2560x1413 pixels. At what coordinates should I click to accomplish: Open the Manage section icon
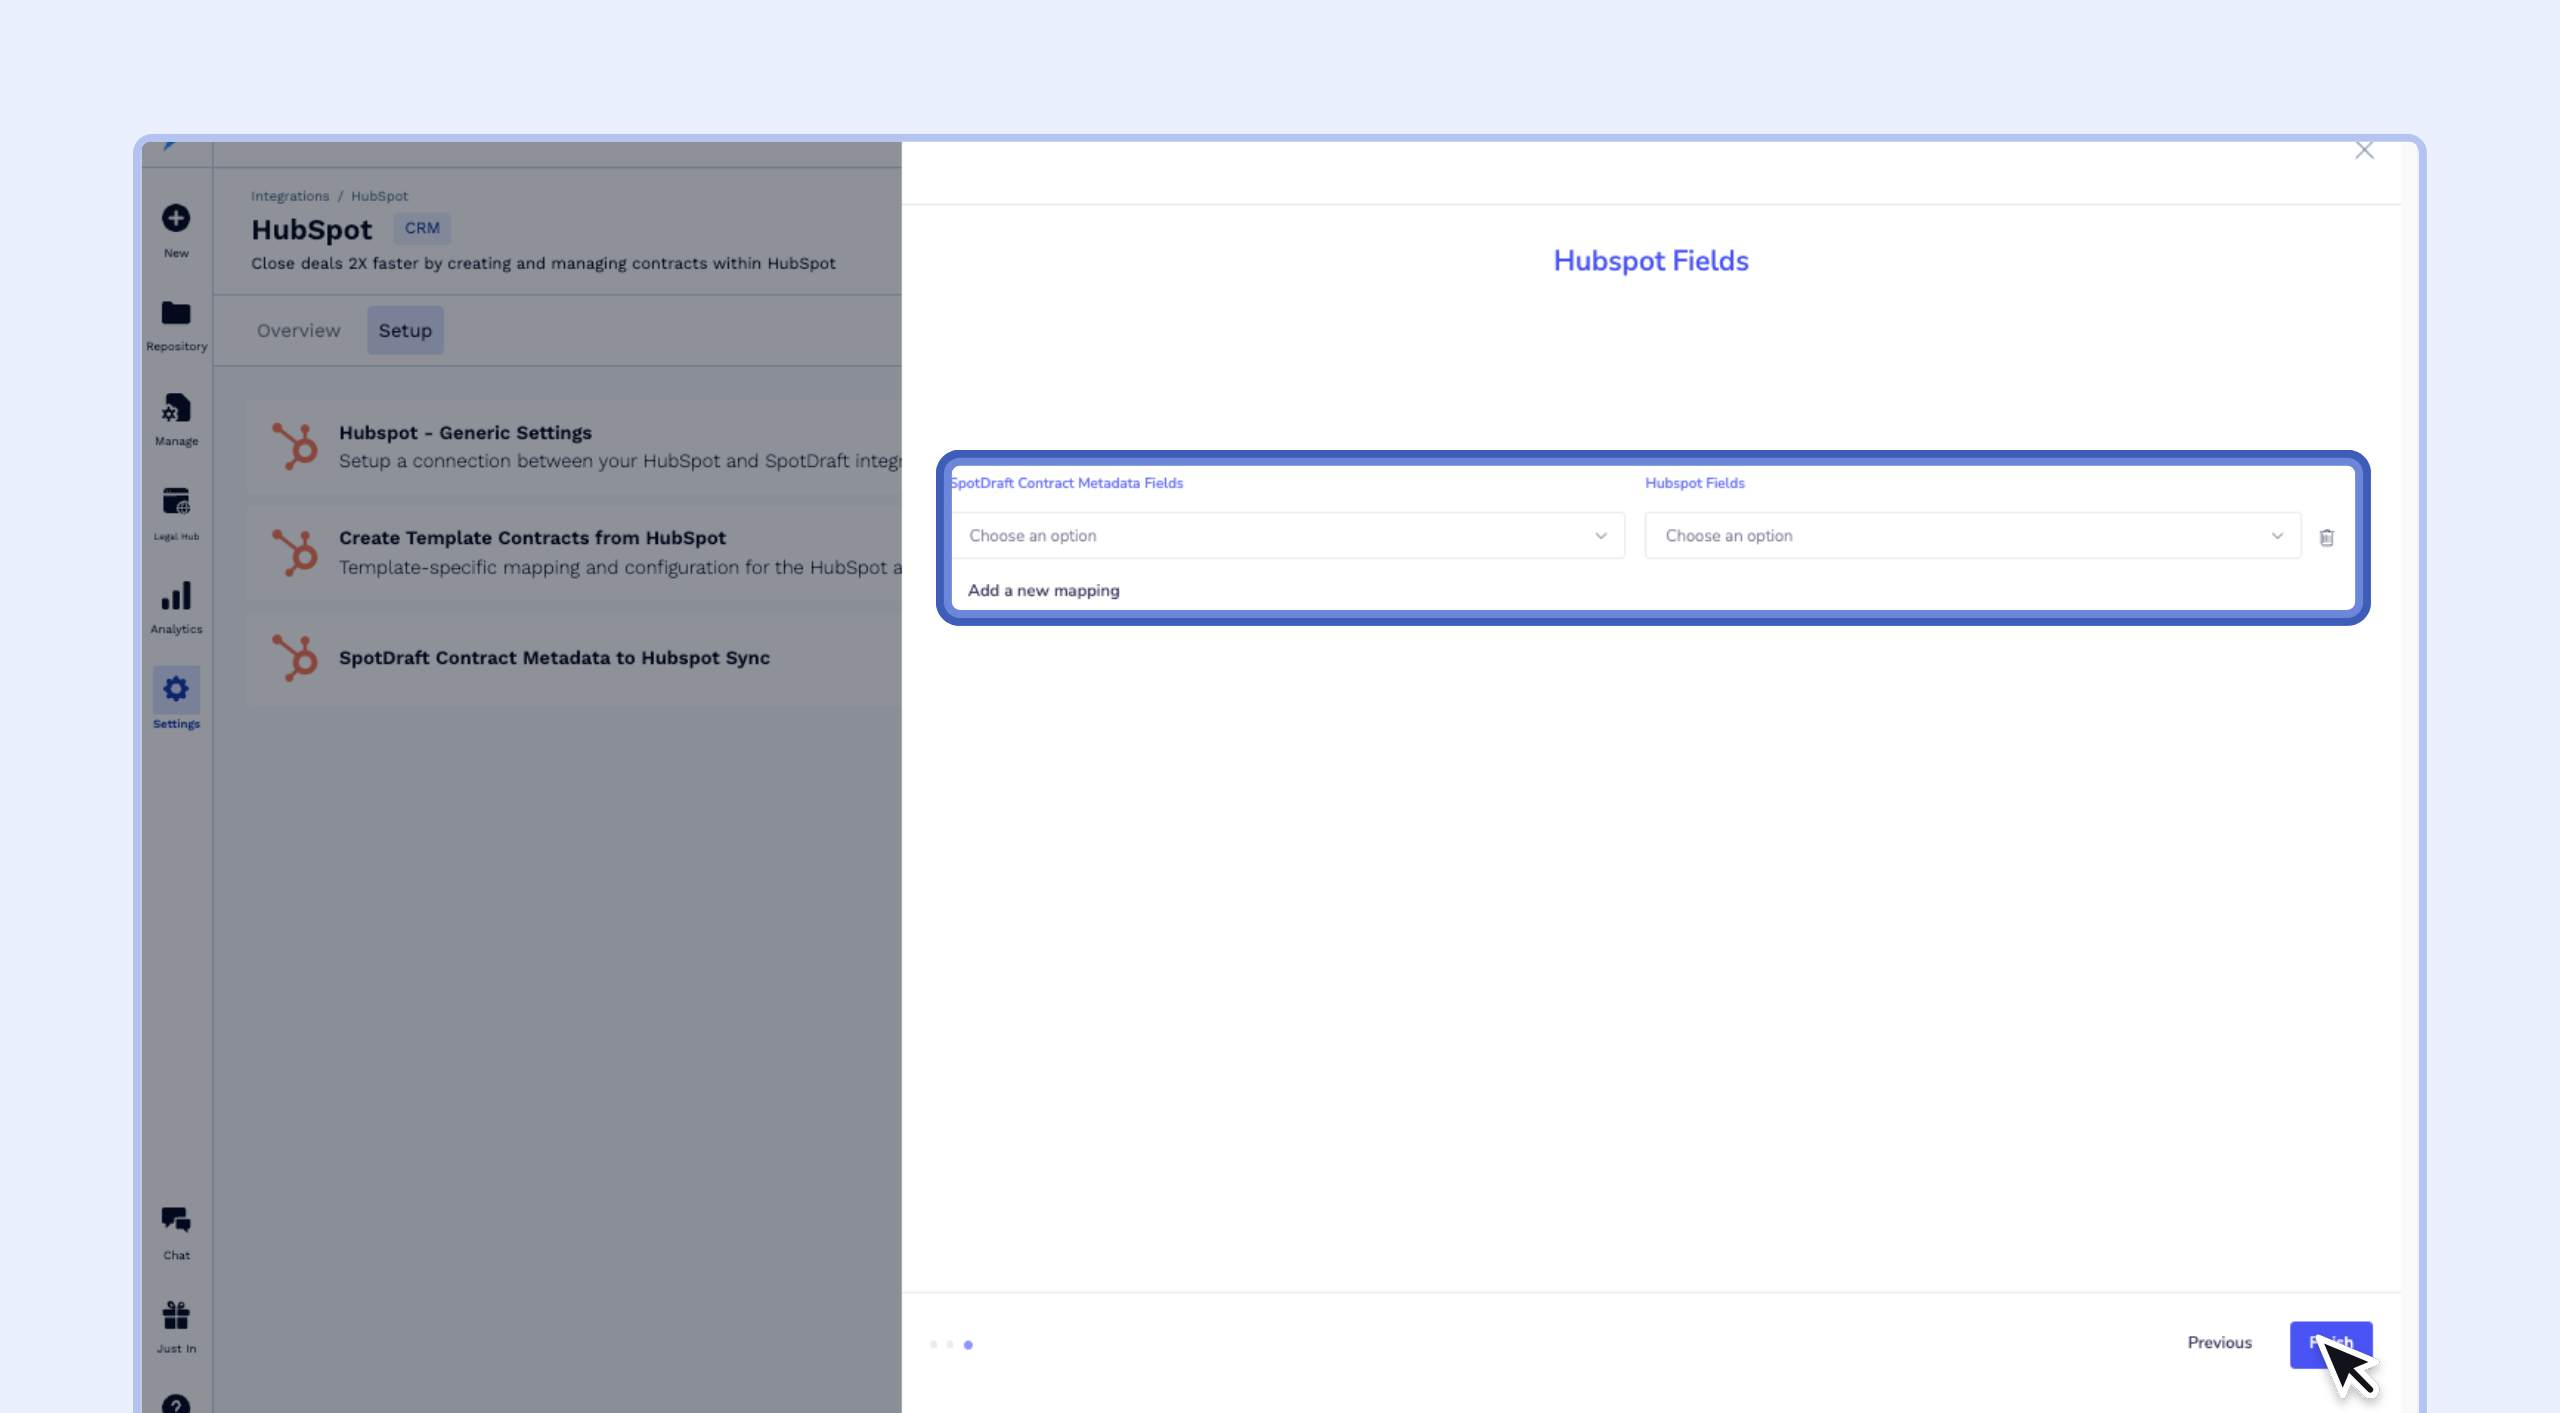point(176,409)
